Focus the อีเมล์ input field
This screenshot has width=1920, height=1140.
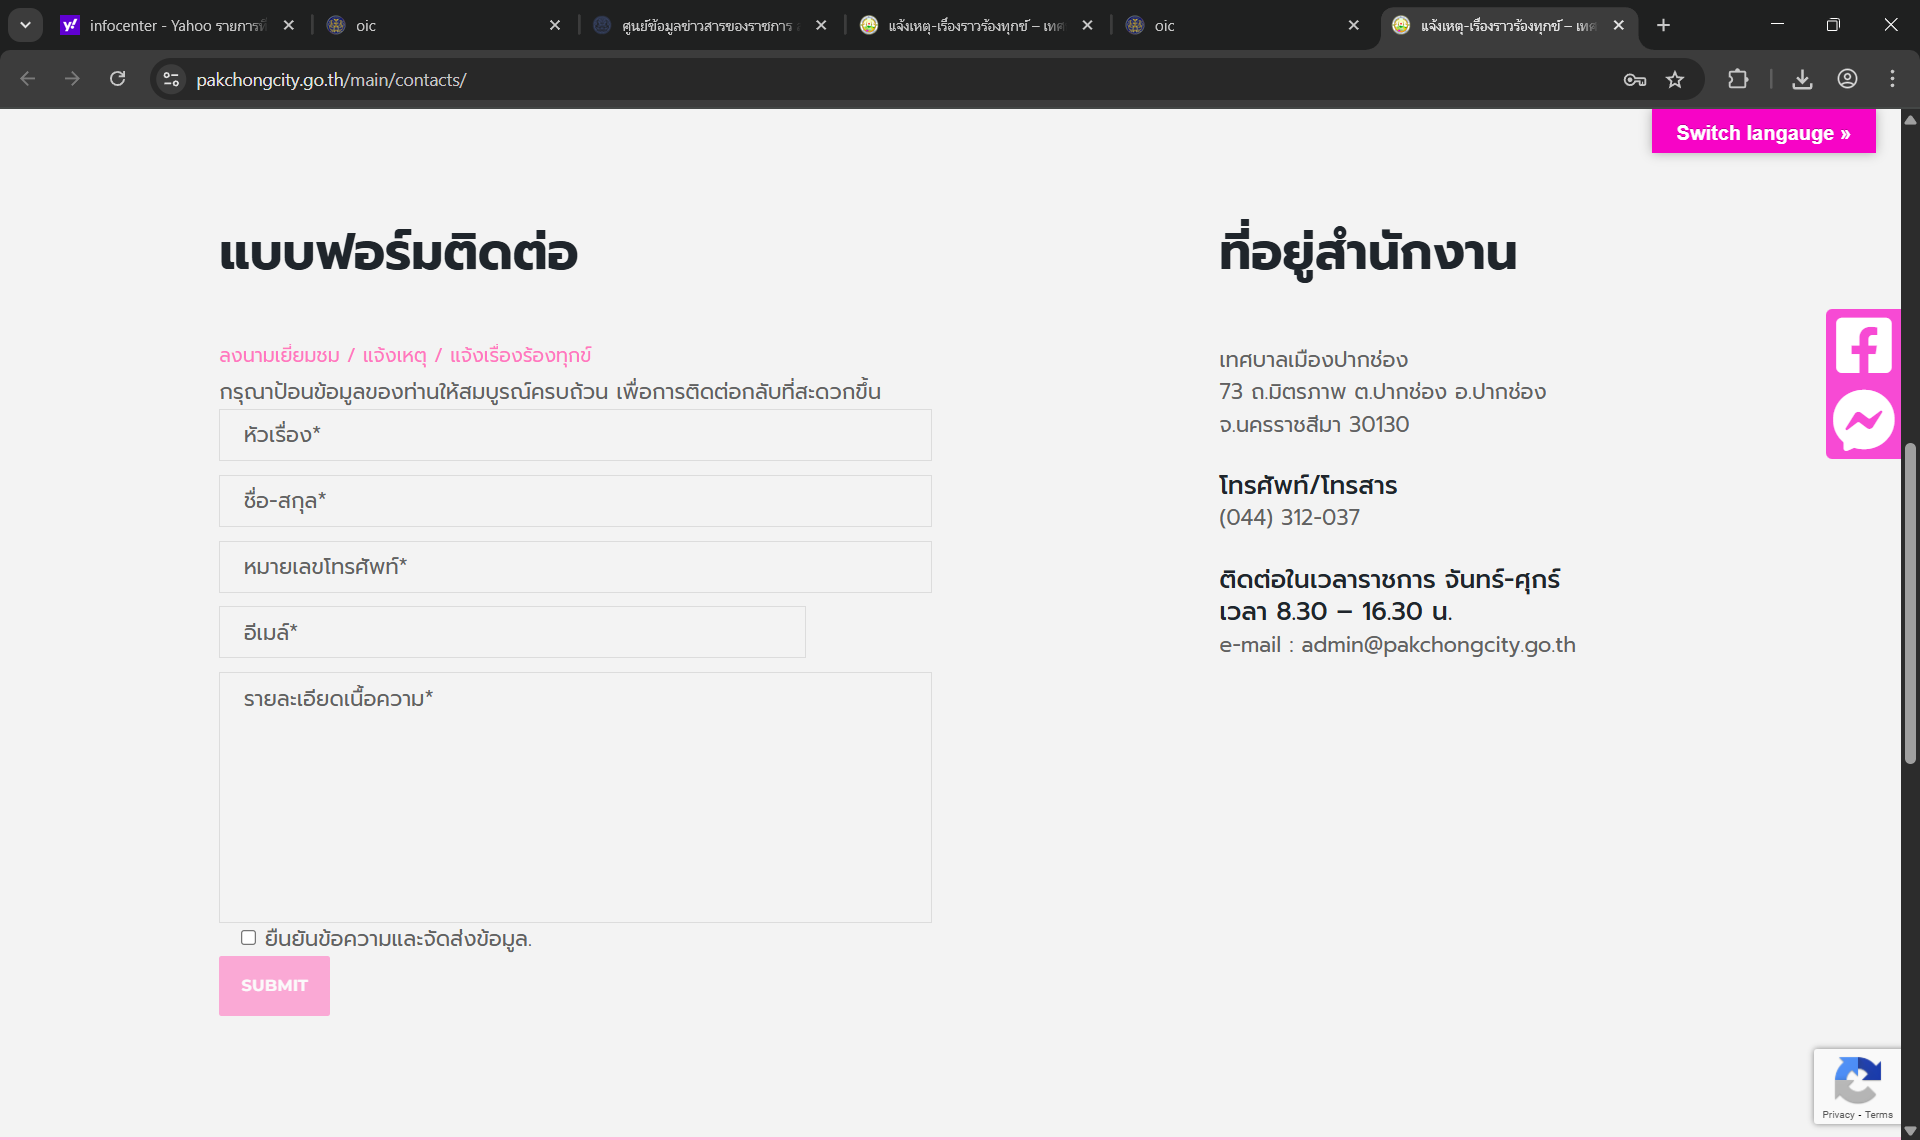(x=512, y=632)
